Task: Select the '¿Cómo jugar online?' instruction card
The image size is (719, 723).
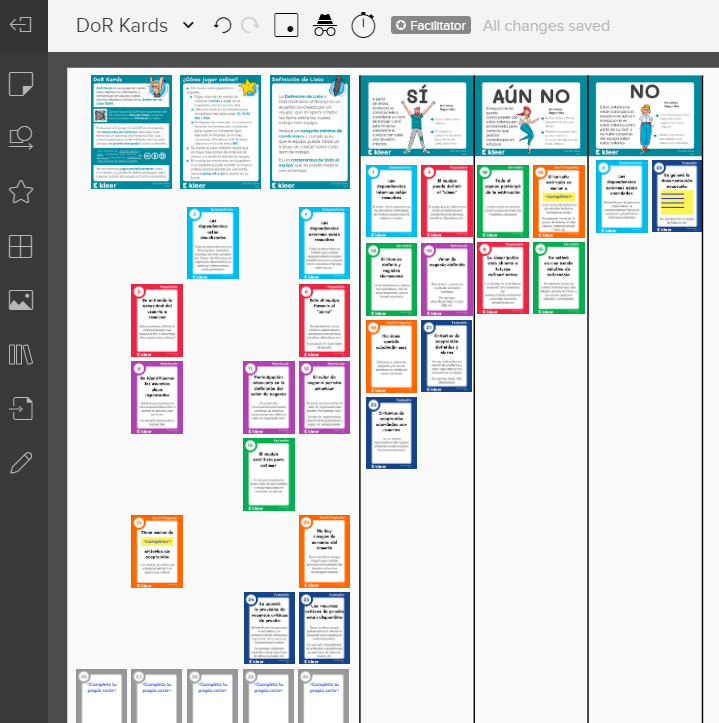Action: [220, 132]
